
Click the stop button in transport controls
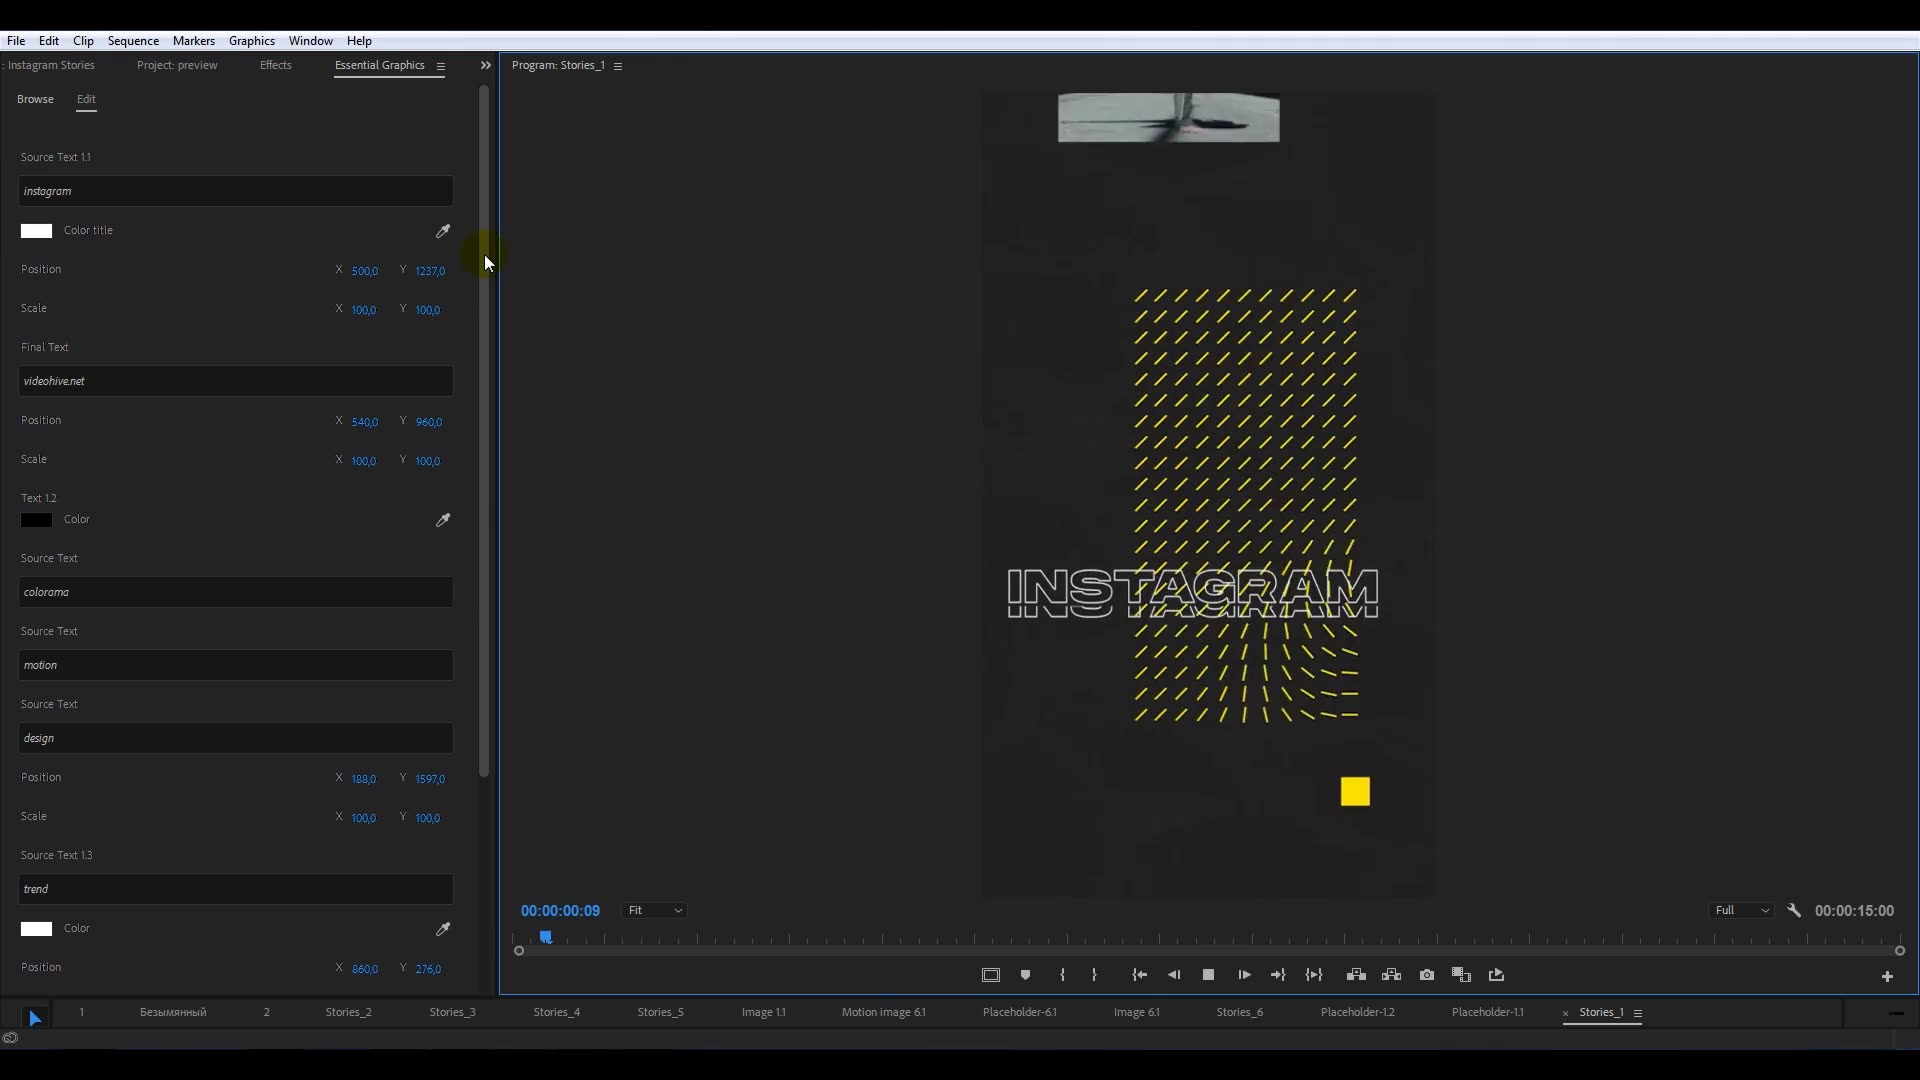click(1208, 975)
